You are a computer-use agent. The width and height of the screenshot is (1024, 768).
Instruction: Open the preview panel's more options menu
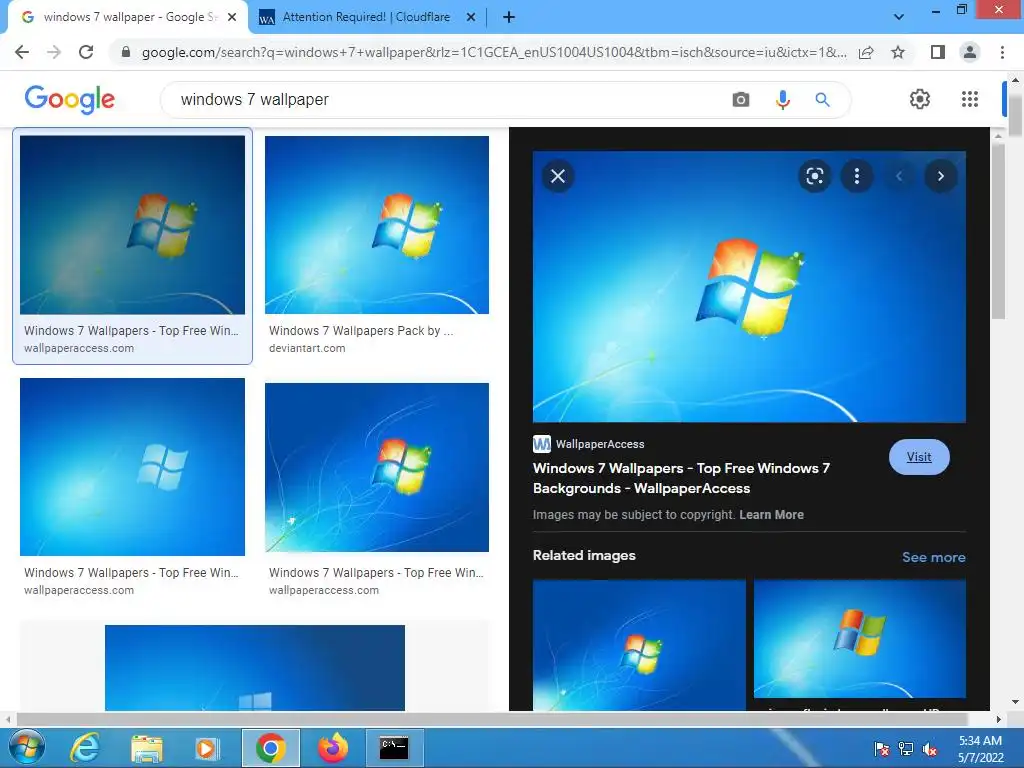pos(857,176)
